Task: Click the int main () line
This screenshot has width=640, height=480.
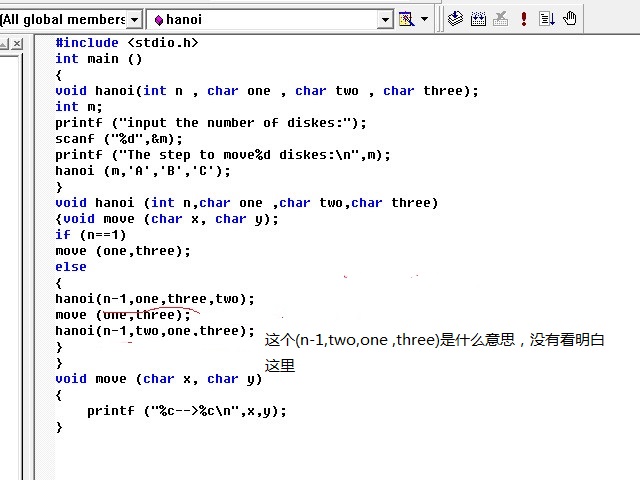Action: point(98,59)
